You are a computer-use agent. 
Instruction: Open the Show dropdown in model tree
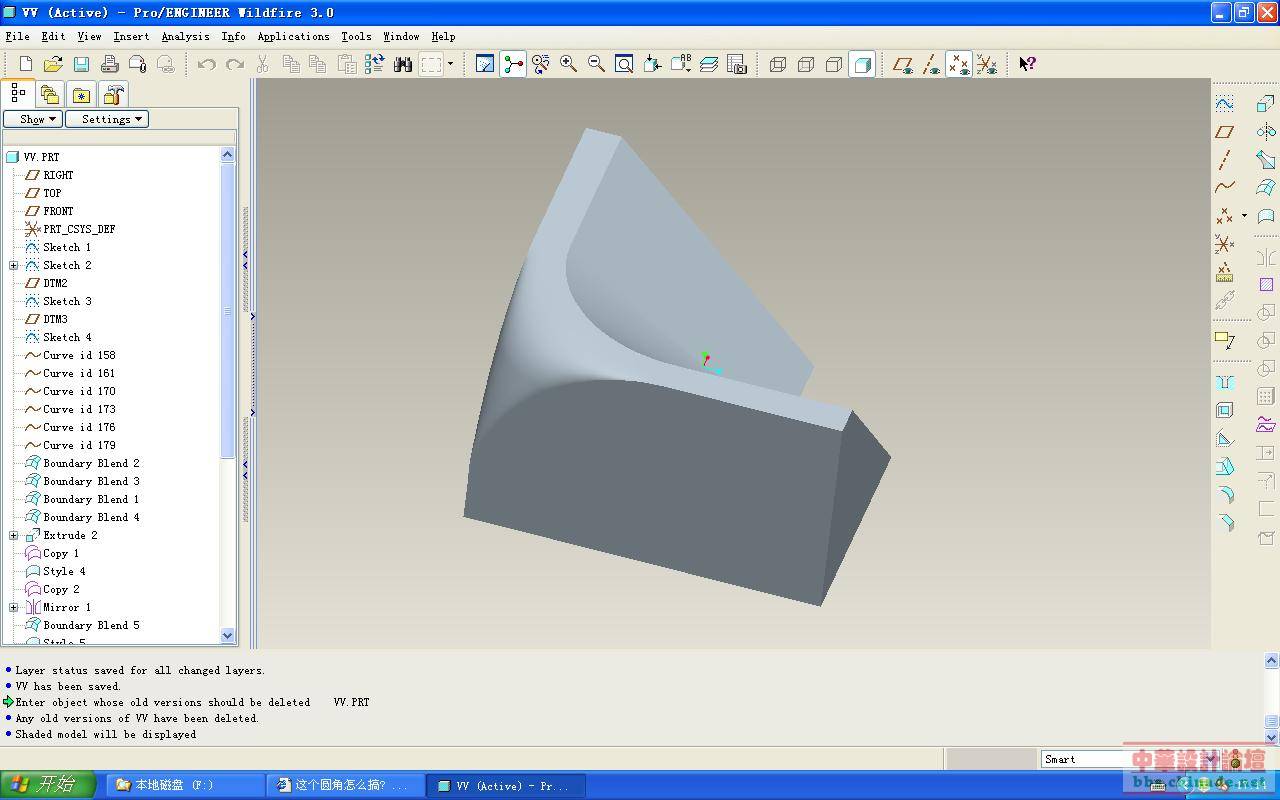coord(33,119)
